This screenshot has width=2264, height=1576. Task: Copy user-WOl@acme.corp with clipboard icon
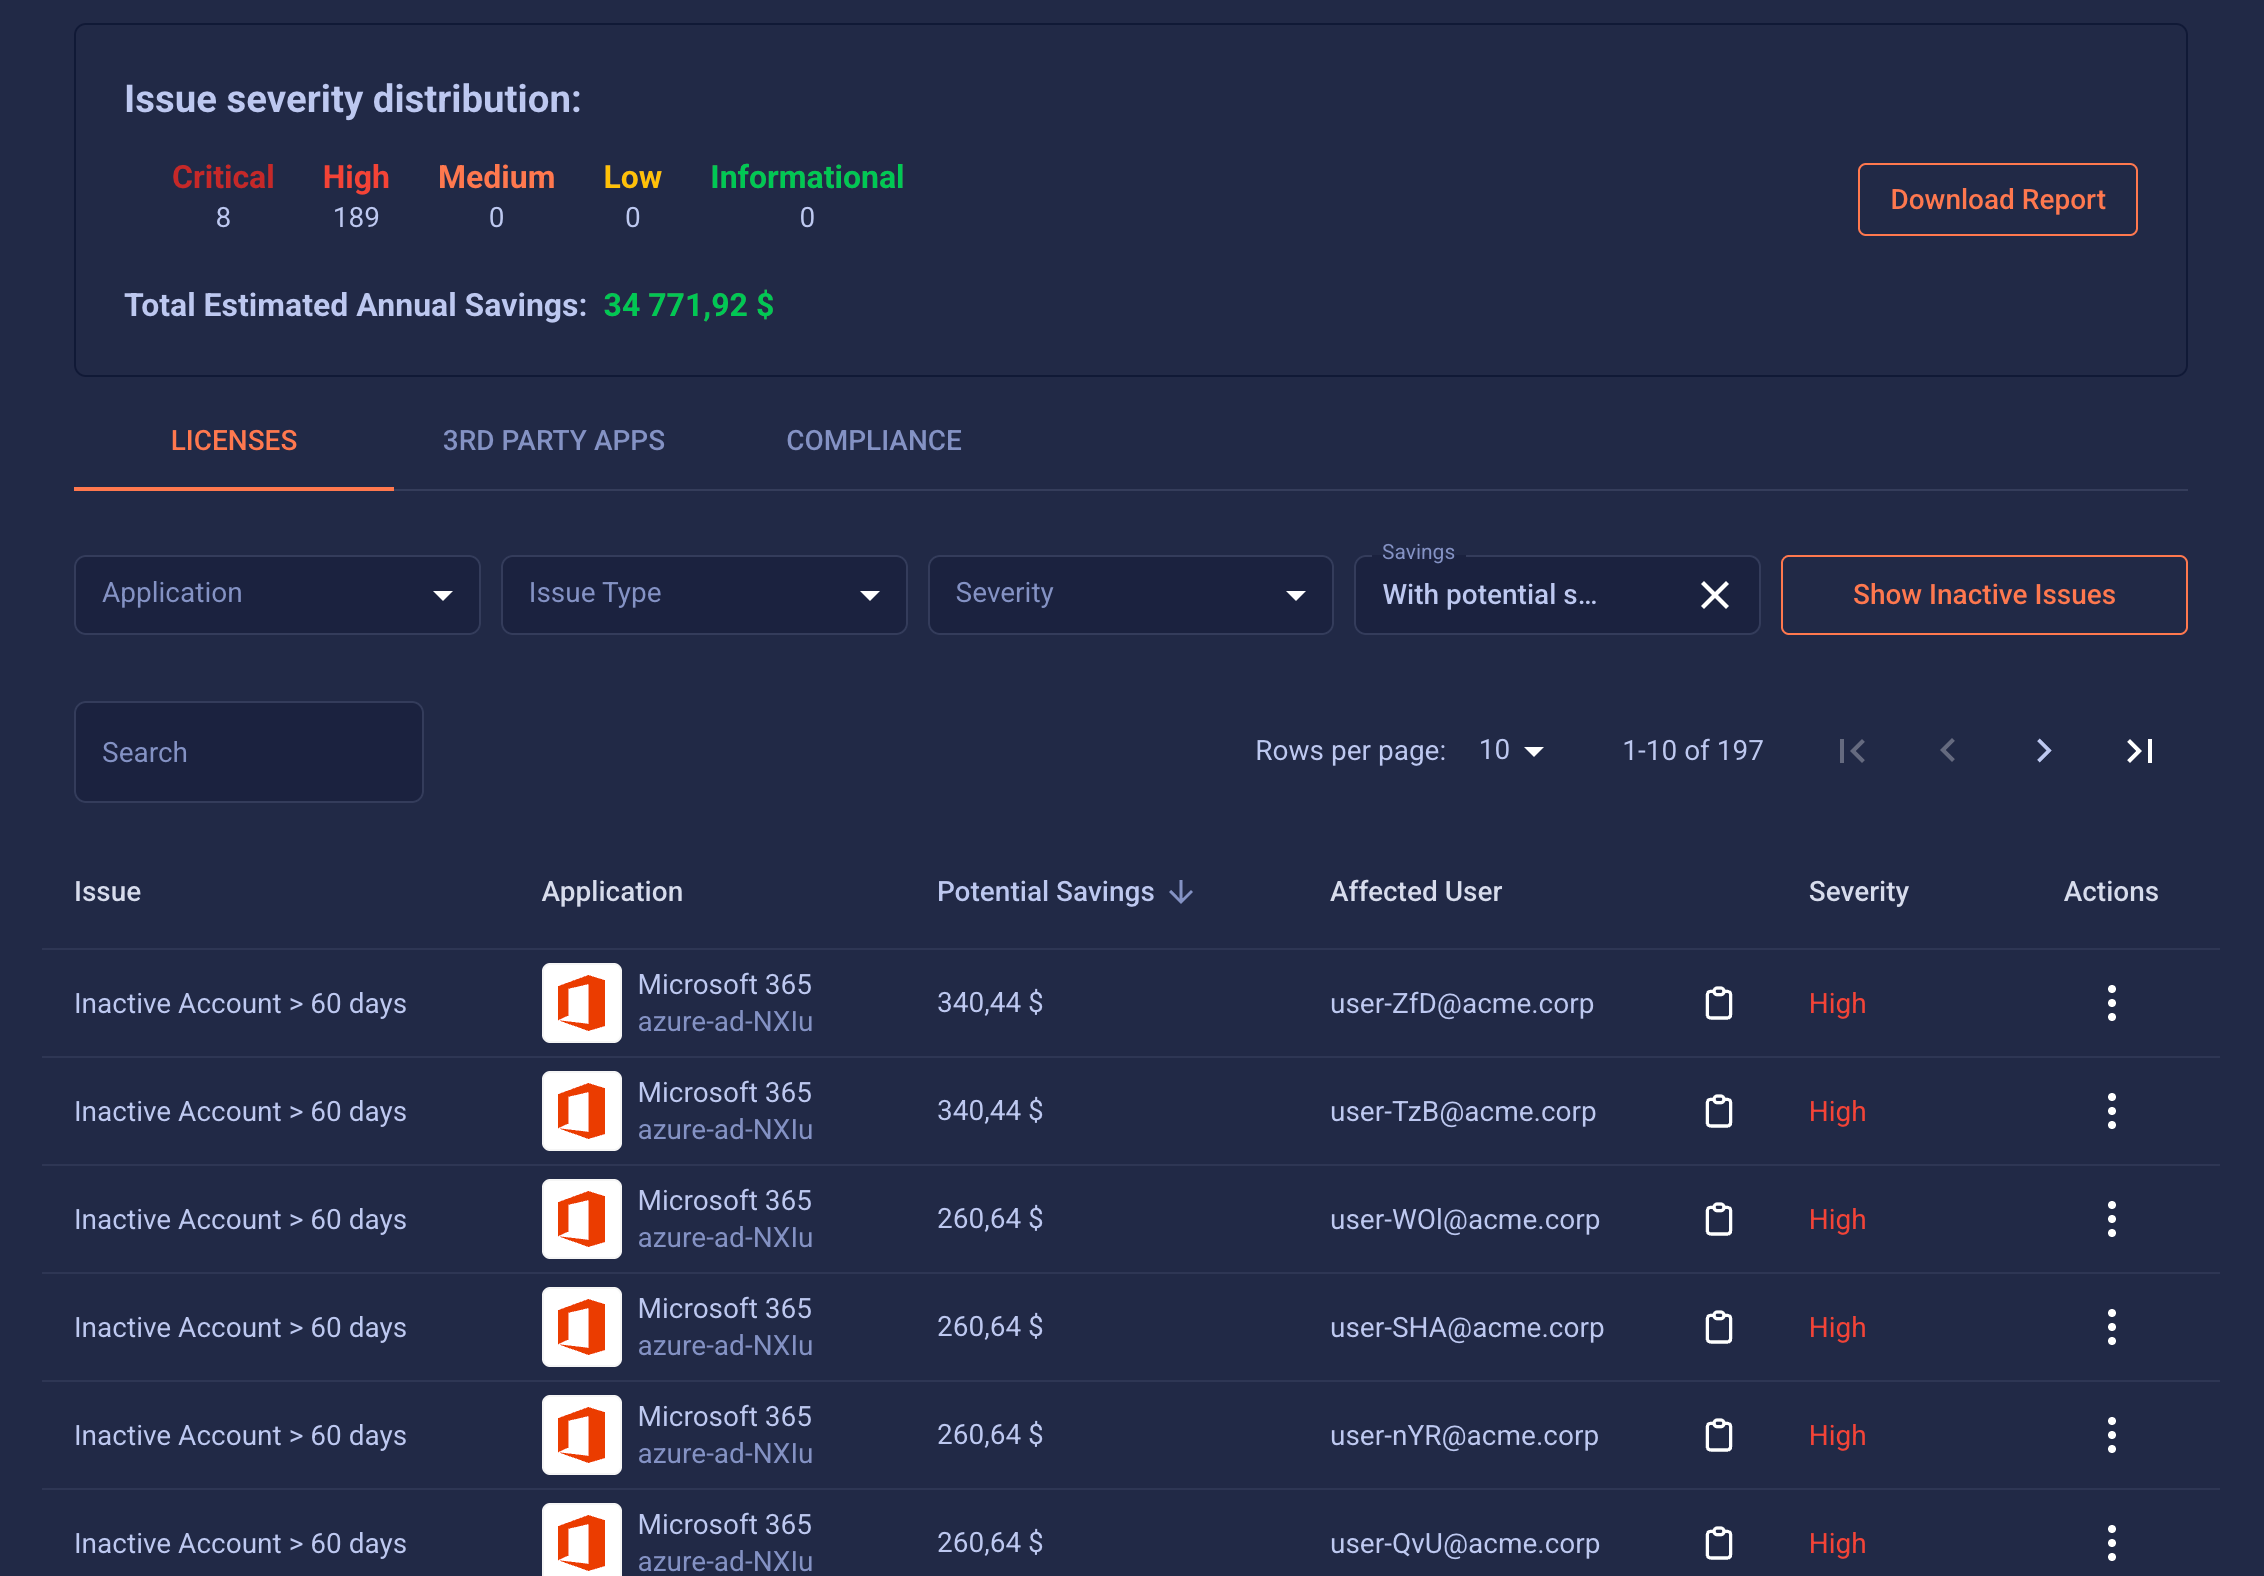1718,1219
